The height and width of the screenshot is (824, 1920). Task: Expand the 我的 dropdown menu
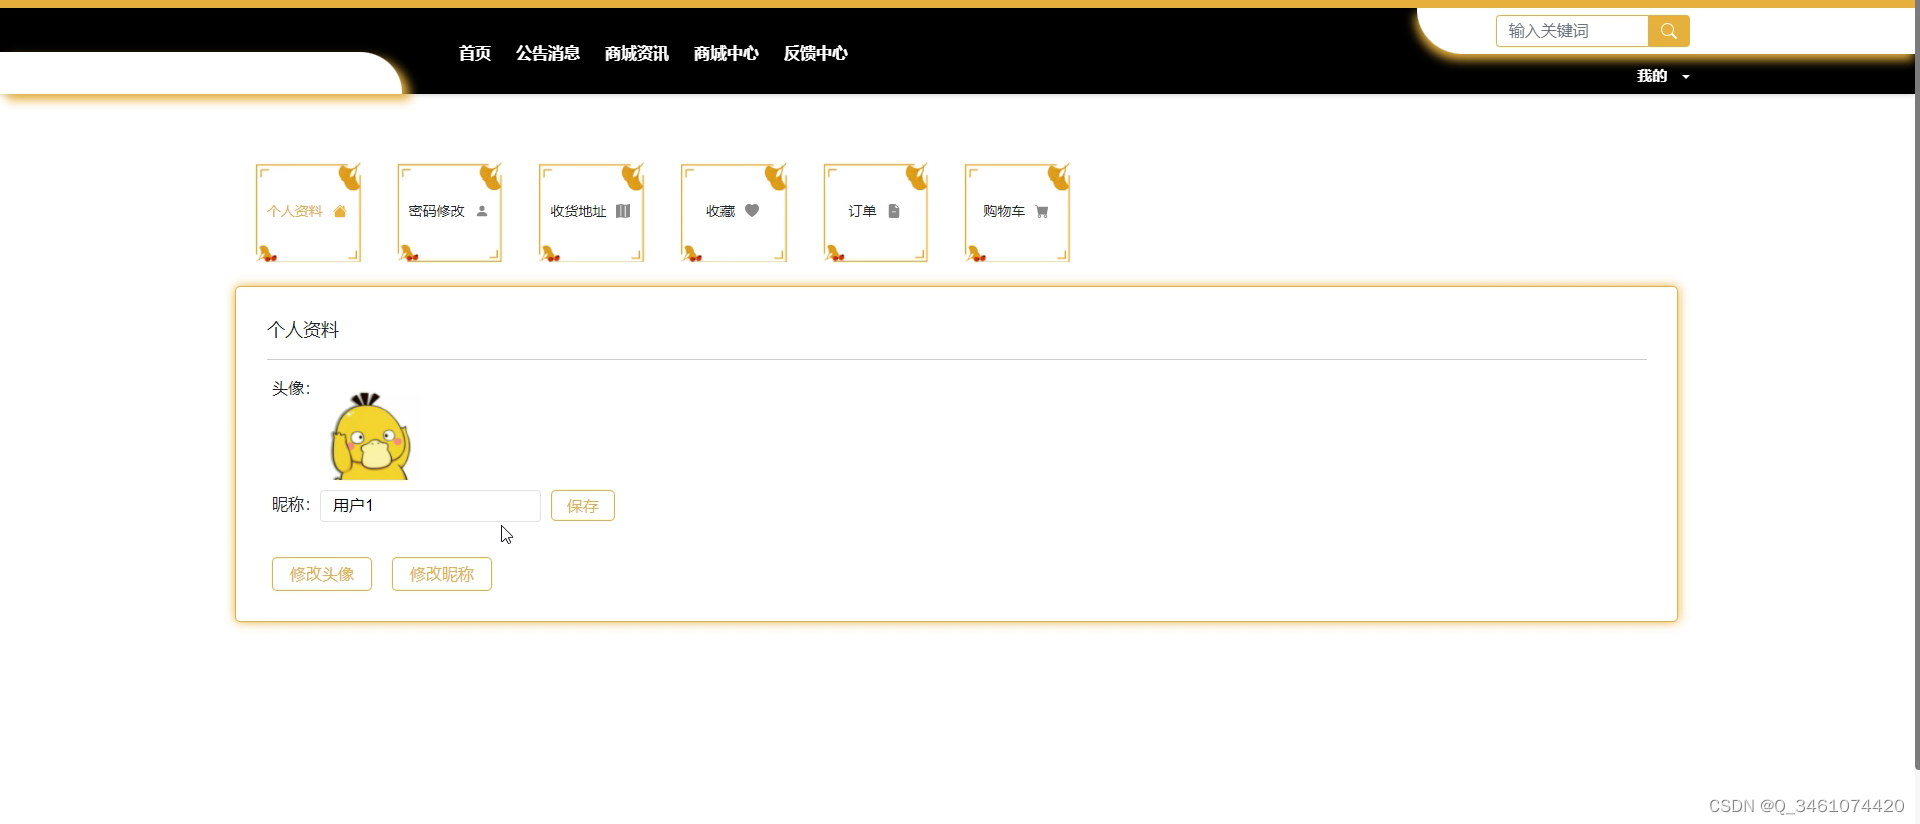(x=1662, y=76)
